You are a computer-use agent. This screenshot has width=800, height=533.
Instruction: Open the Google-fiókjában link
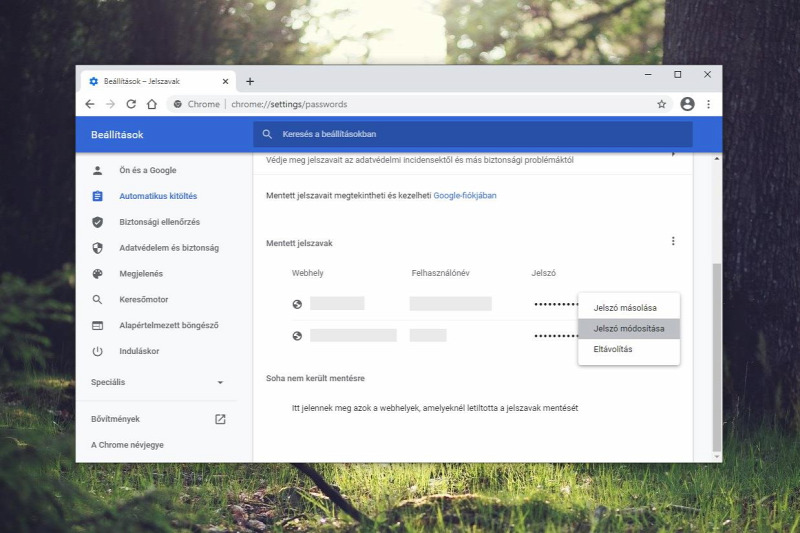point(465,195)
